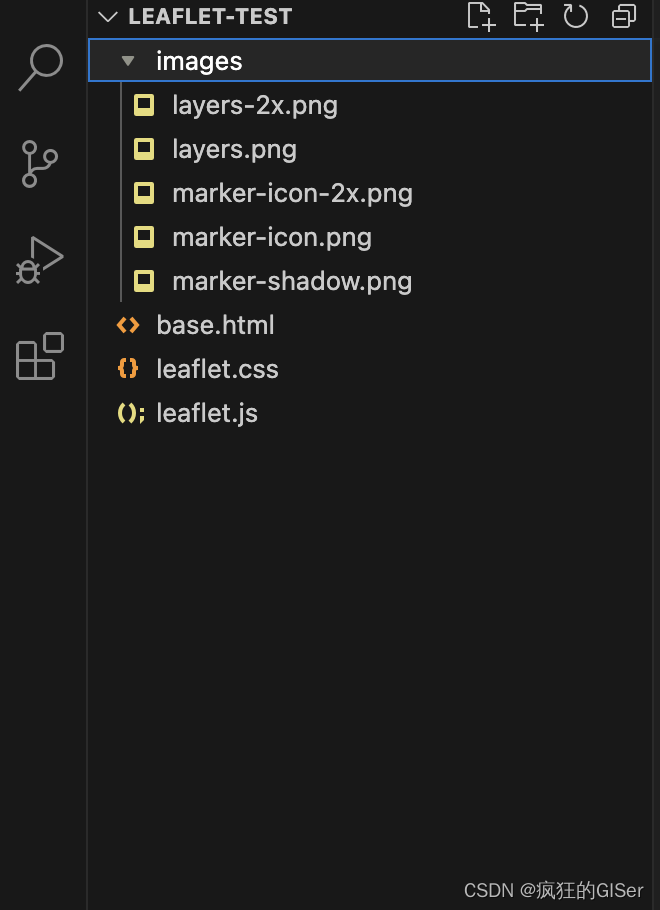
Task: Select the leaflet.css stylesheet
Action: [x=217, y=369]
